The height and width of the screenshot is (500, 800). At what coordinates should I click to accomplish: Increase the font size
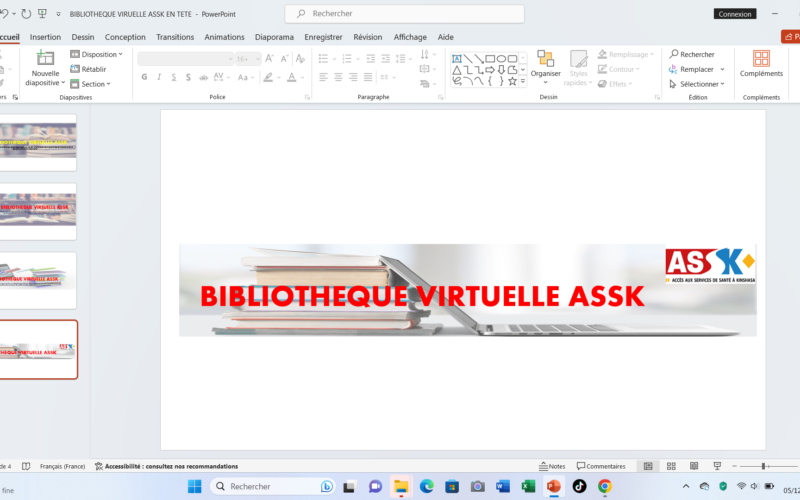click(x=269, y=59)
